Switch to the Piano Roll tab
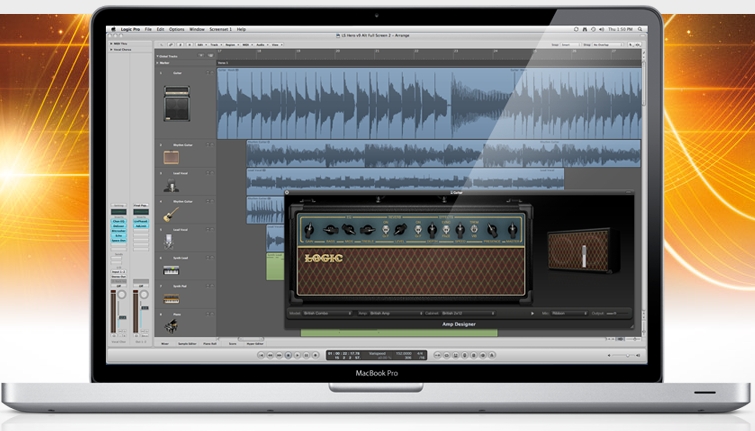This screenshot has width=755, height=431. pos(210,344)
